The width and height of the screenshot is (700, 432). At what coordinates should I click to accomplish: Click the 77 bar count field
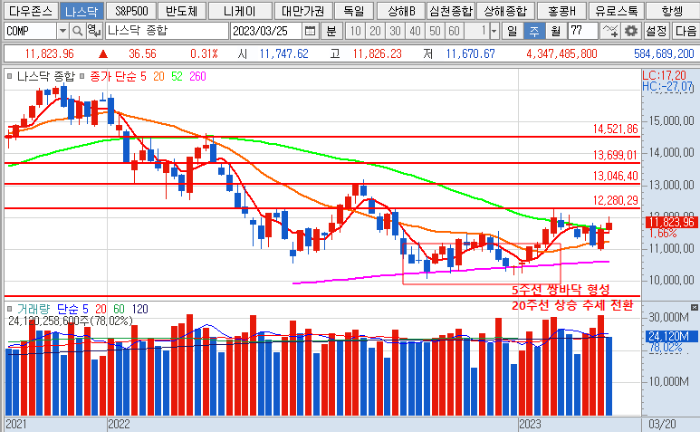click(x=583, y=31)
